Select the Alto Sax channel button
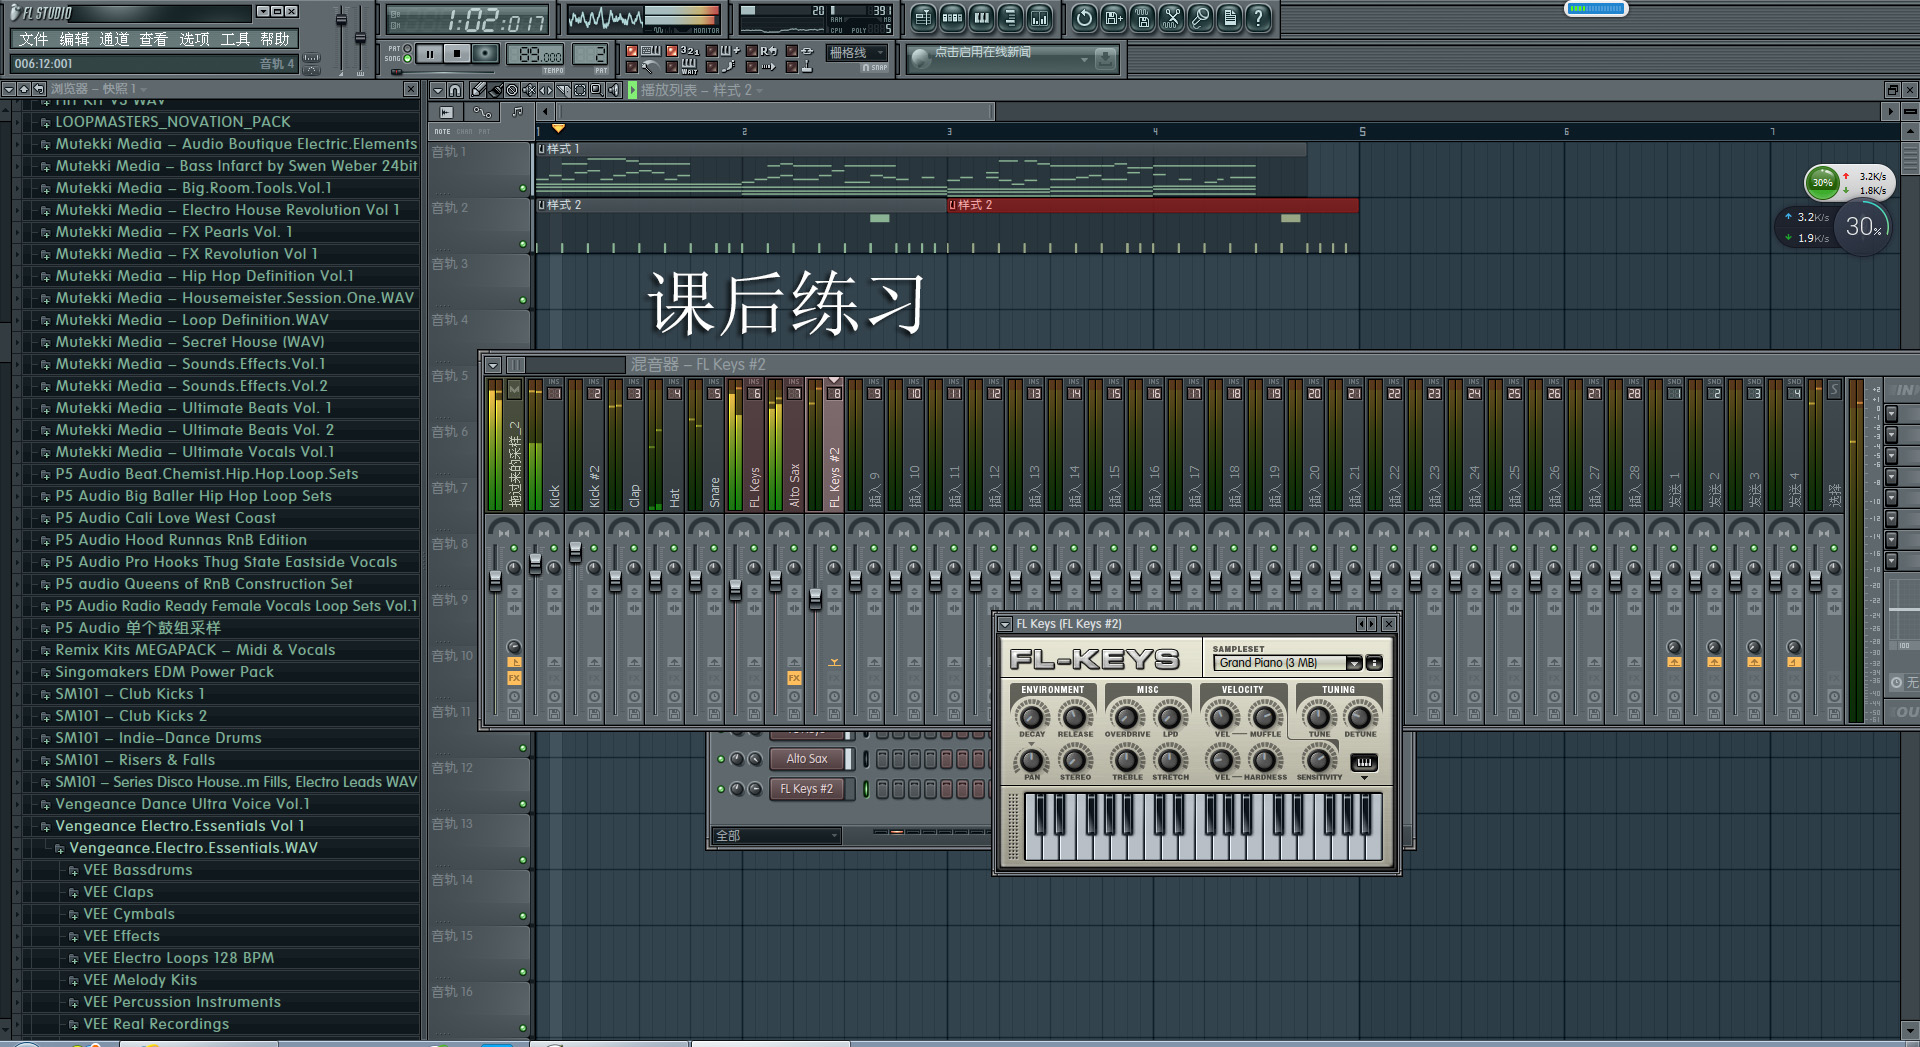 [x=807, y=759]
